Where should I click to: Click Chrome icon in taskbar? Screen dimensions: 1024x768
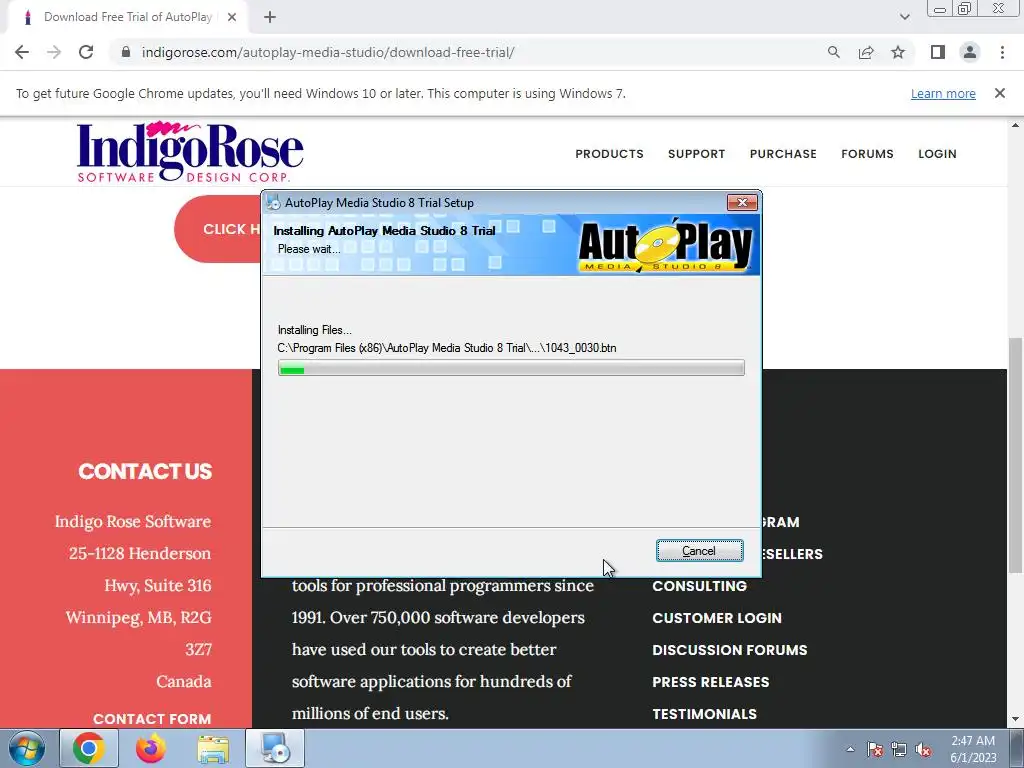(x=89, y=748)
